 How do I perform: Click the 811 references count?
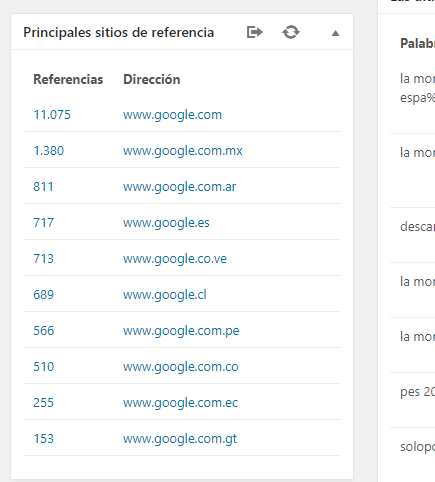(43, 187)
